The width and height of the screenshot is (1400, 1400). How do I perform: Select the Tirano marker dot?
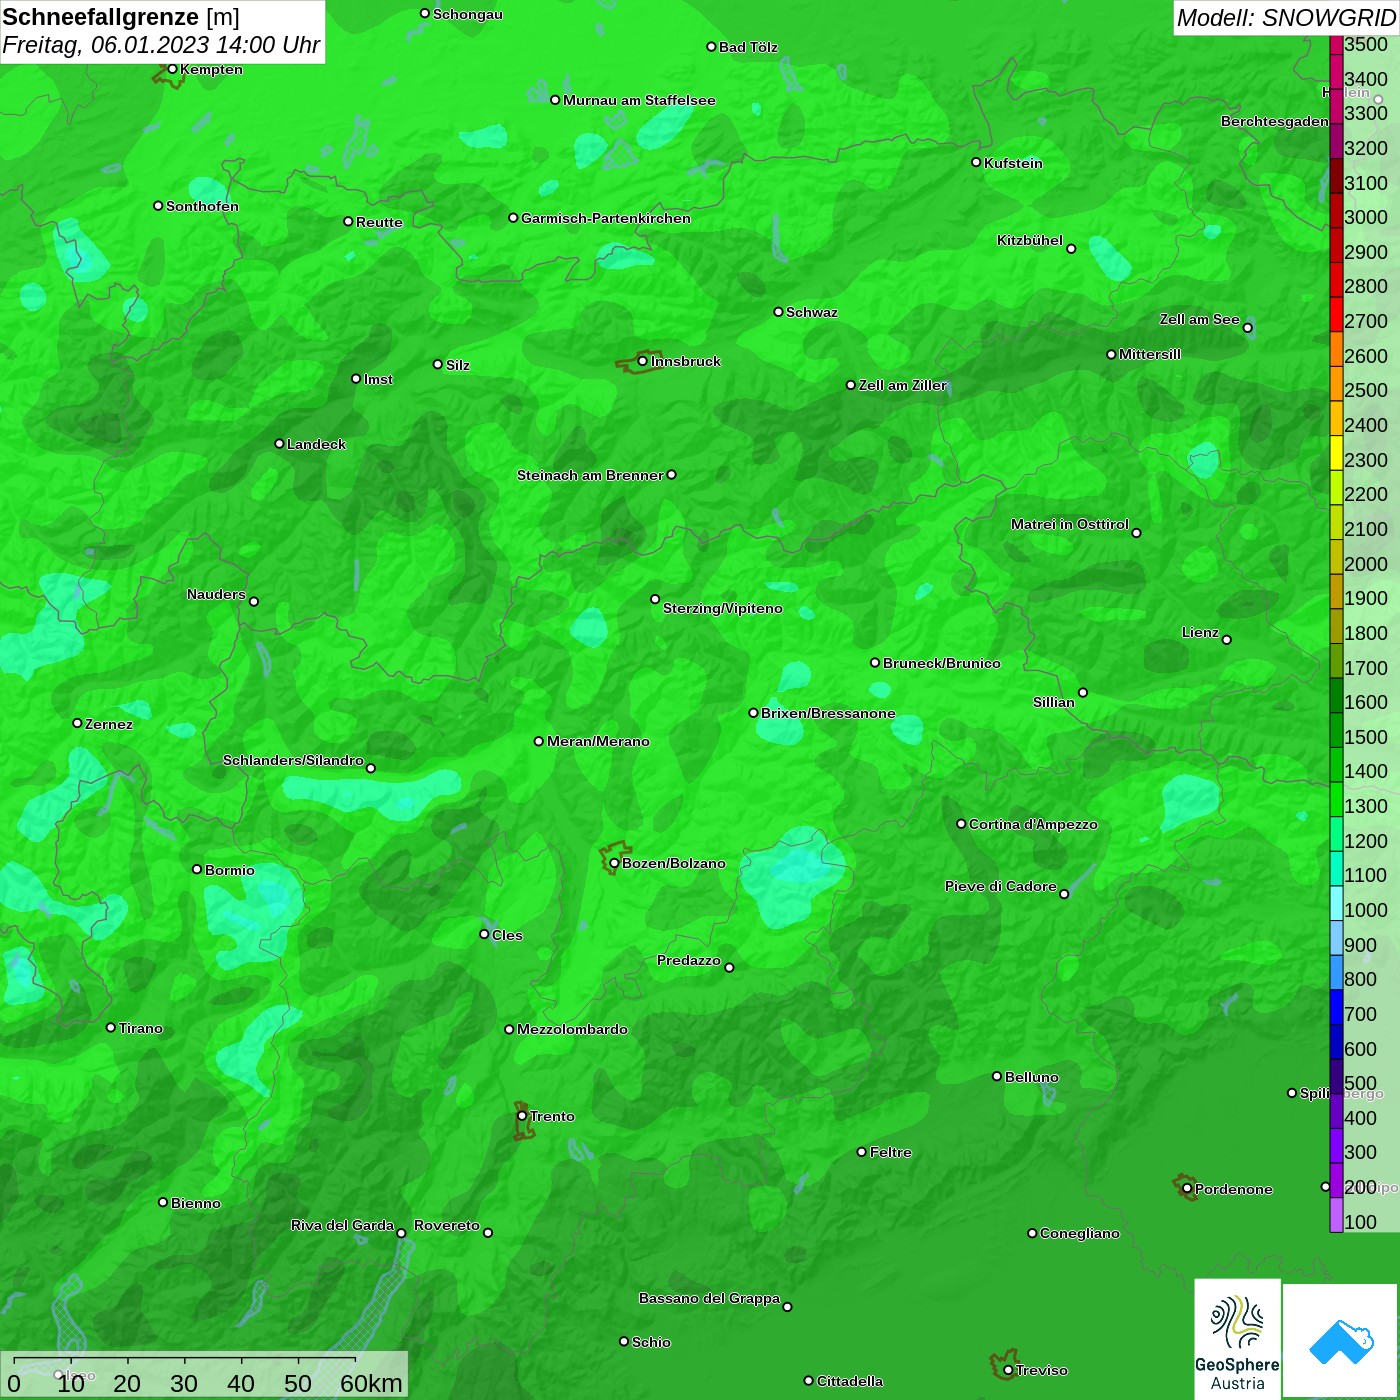pyautogui.click(x=111, y=1027)
